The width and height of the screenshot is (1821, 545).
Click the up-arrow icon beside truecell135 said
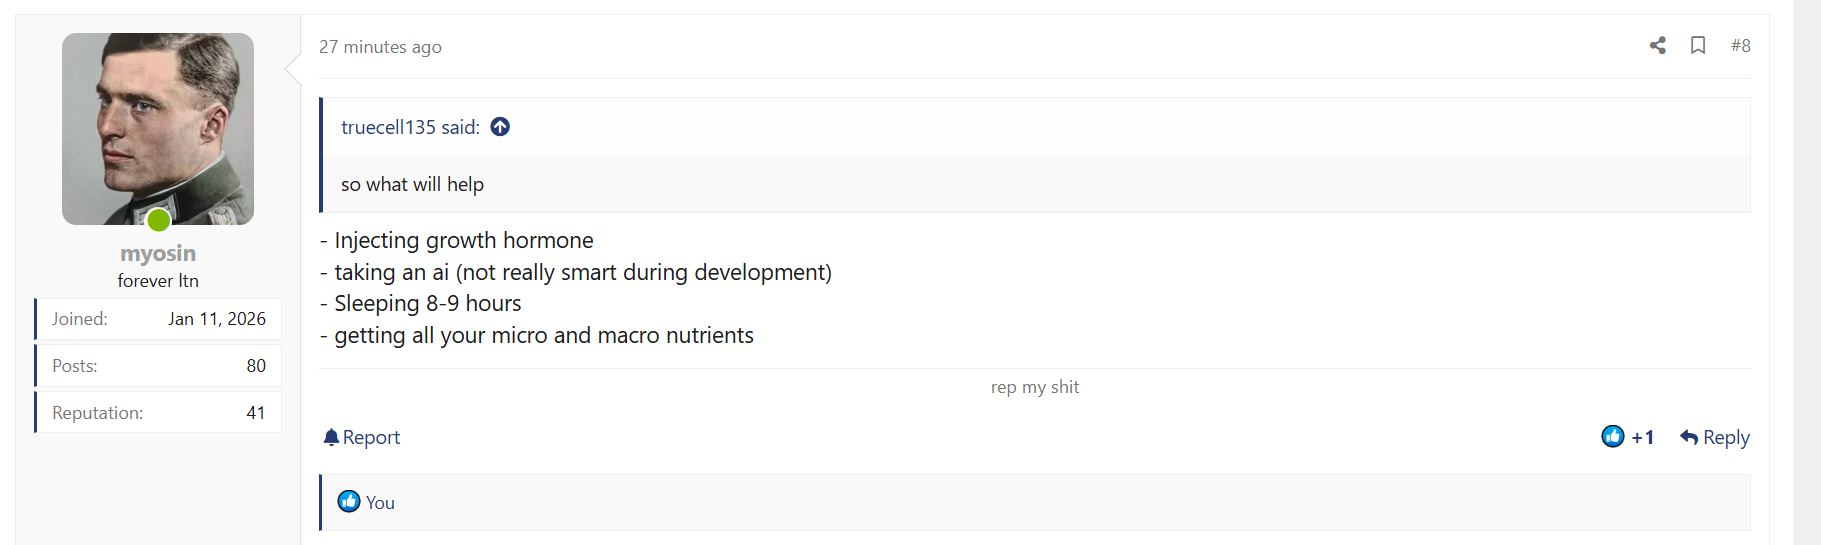tap(500, 127)
